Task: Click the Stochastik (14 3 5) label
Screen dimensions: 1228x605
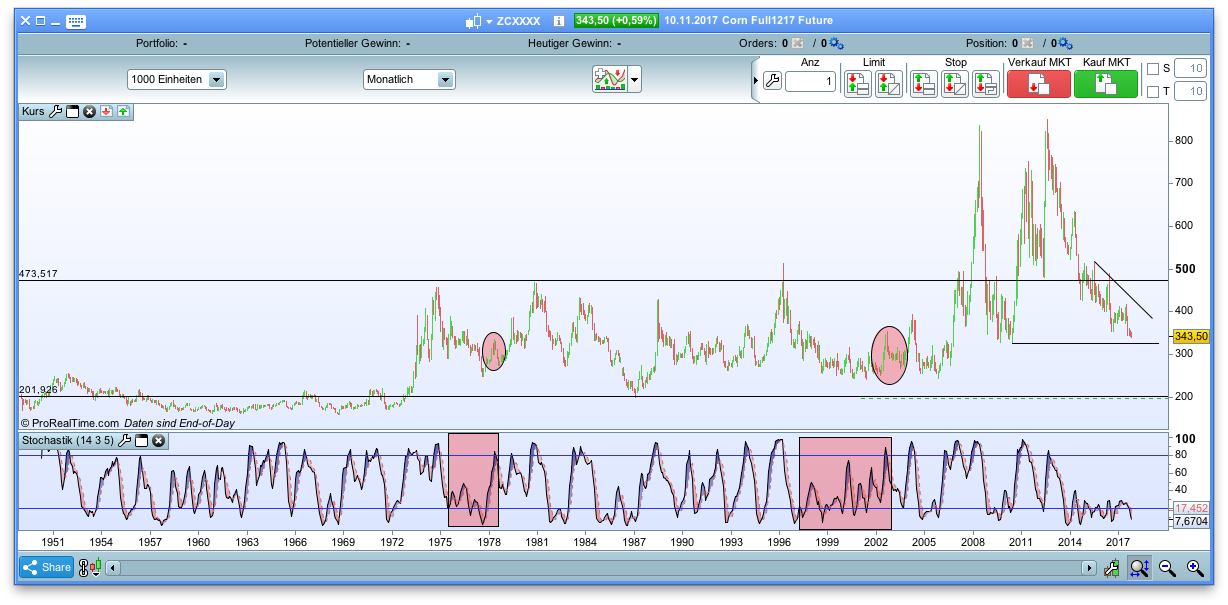Action: (x=66, y=440)
